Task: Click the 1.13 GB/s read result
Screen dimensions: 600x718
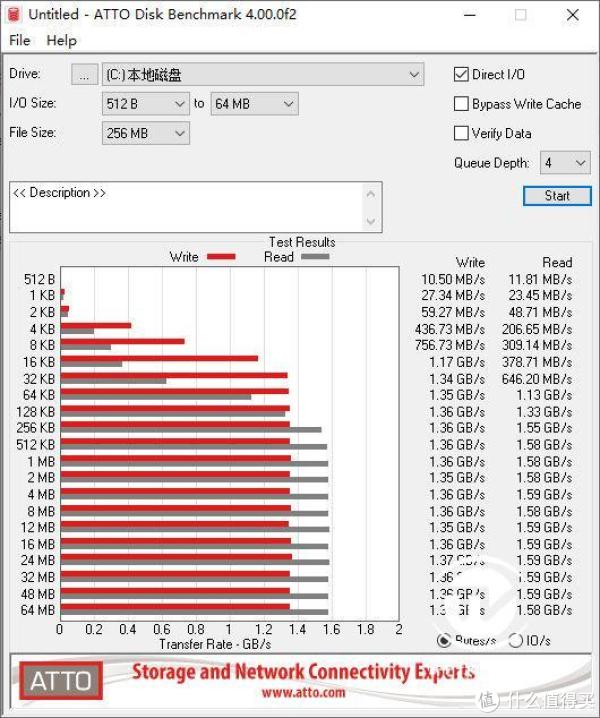Action: click(x=544, y=395)
